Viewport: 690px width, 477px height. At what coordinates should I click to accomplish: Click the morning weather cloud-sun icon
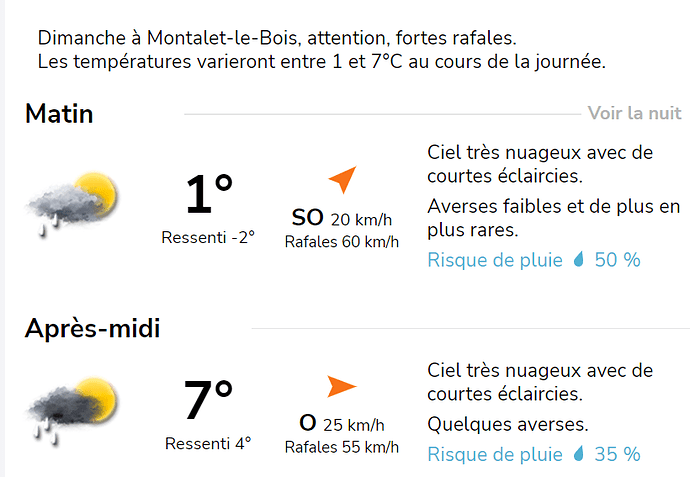pos(73,204)
